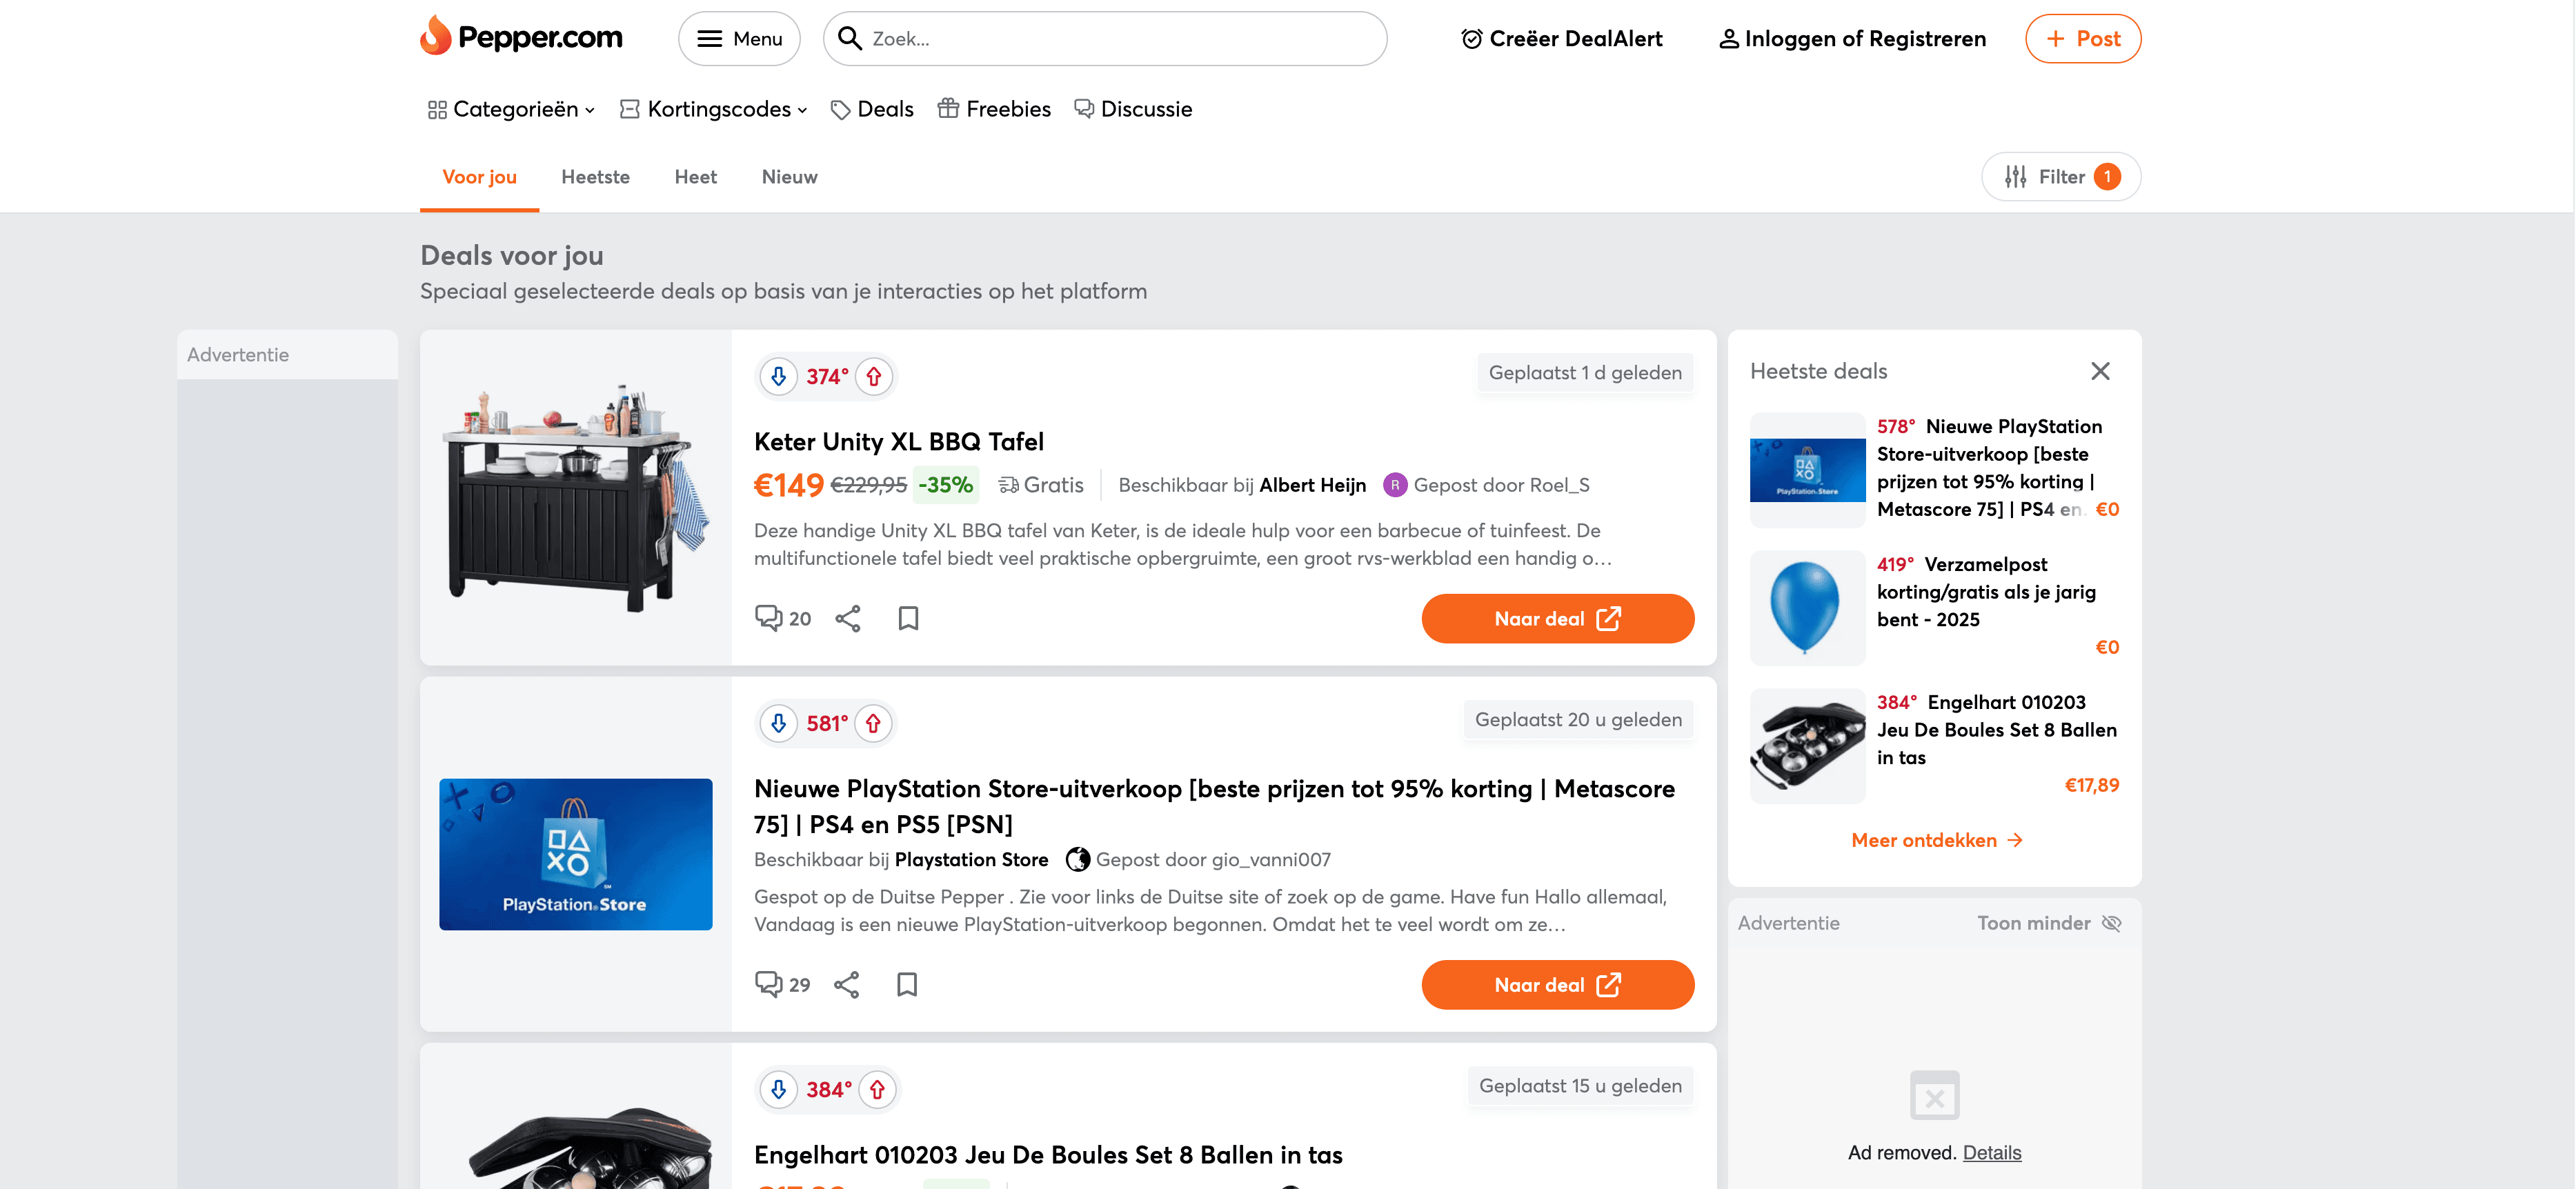Toggle Toon minder on the advertisement panel
The image size is (2576, 1189).
click(2048, 923)
